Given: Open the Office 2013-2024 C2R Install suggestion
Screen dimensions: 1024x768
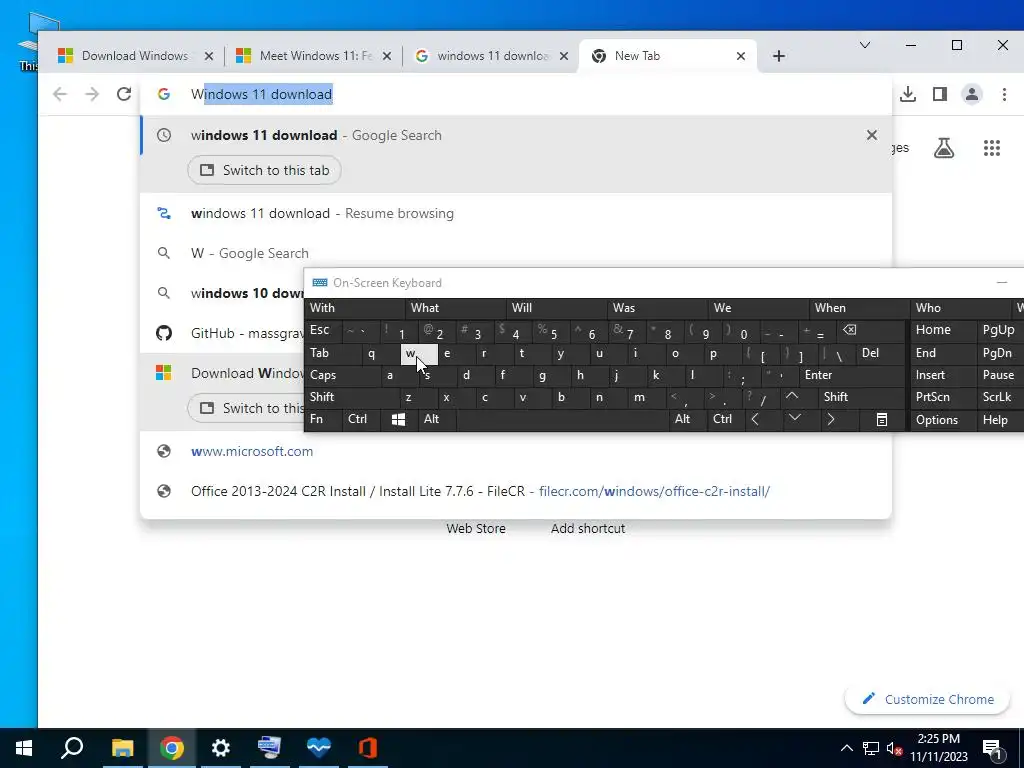Looking at the screenshot, I should pyautogui.click(x=516, y=491).
